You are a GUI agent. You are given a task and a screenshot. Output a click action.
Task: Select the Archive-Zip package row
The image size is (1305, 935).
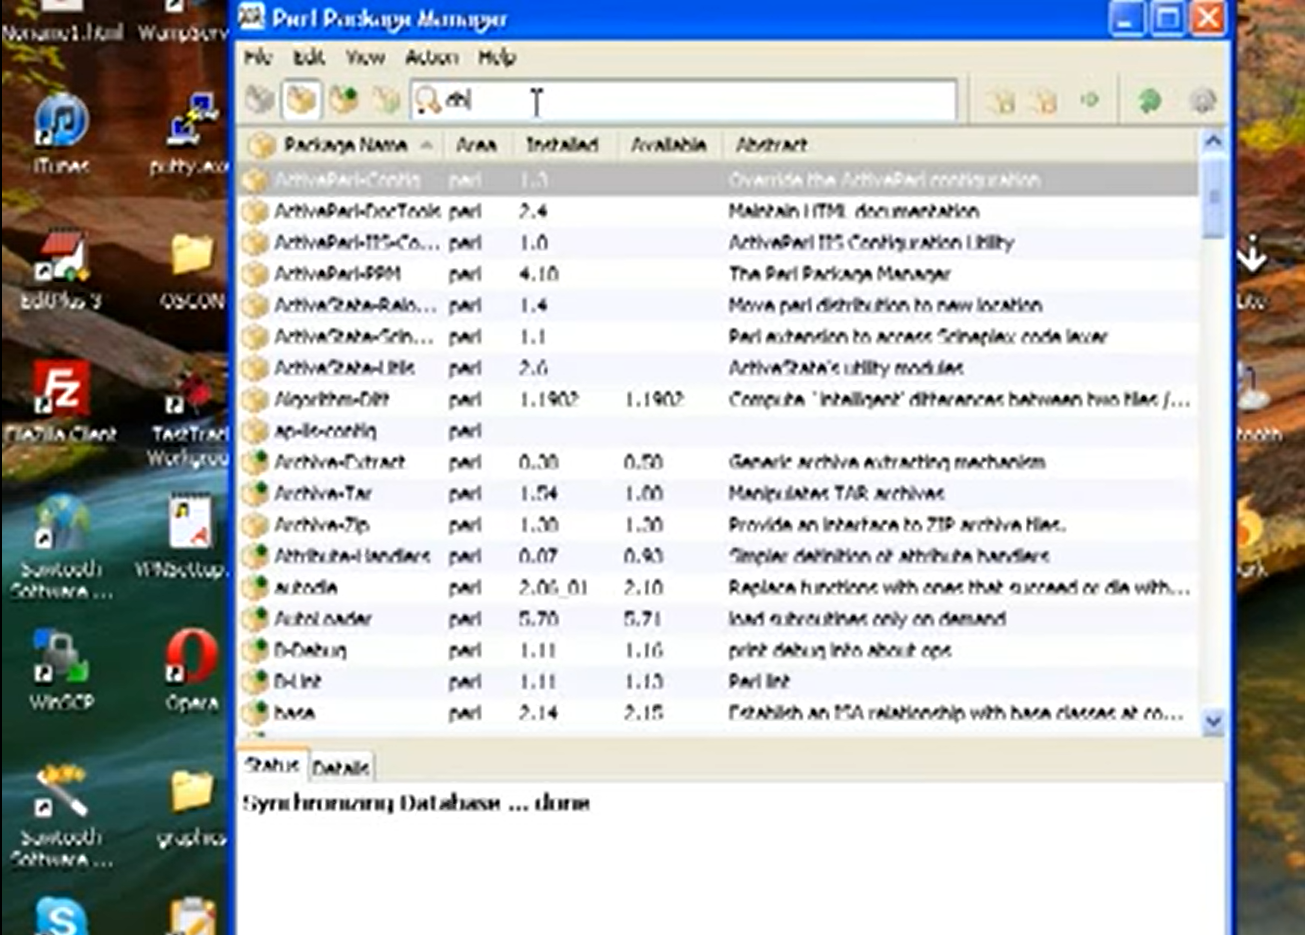(718, 524)
